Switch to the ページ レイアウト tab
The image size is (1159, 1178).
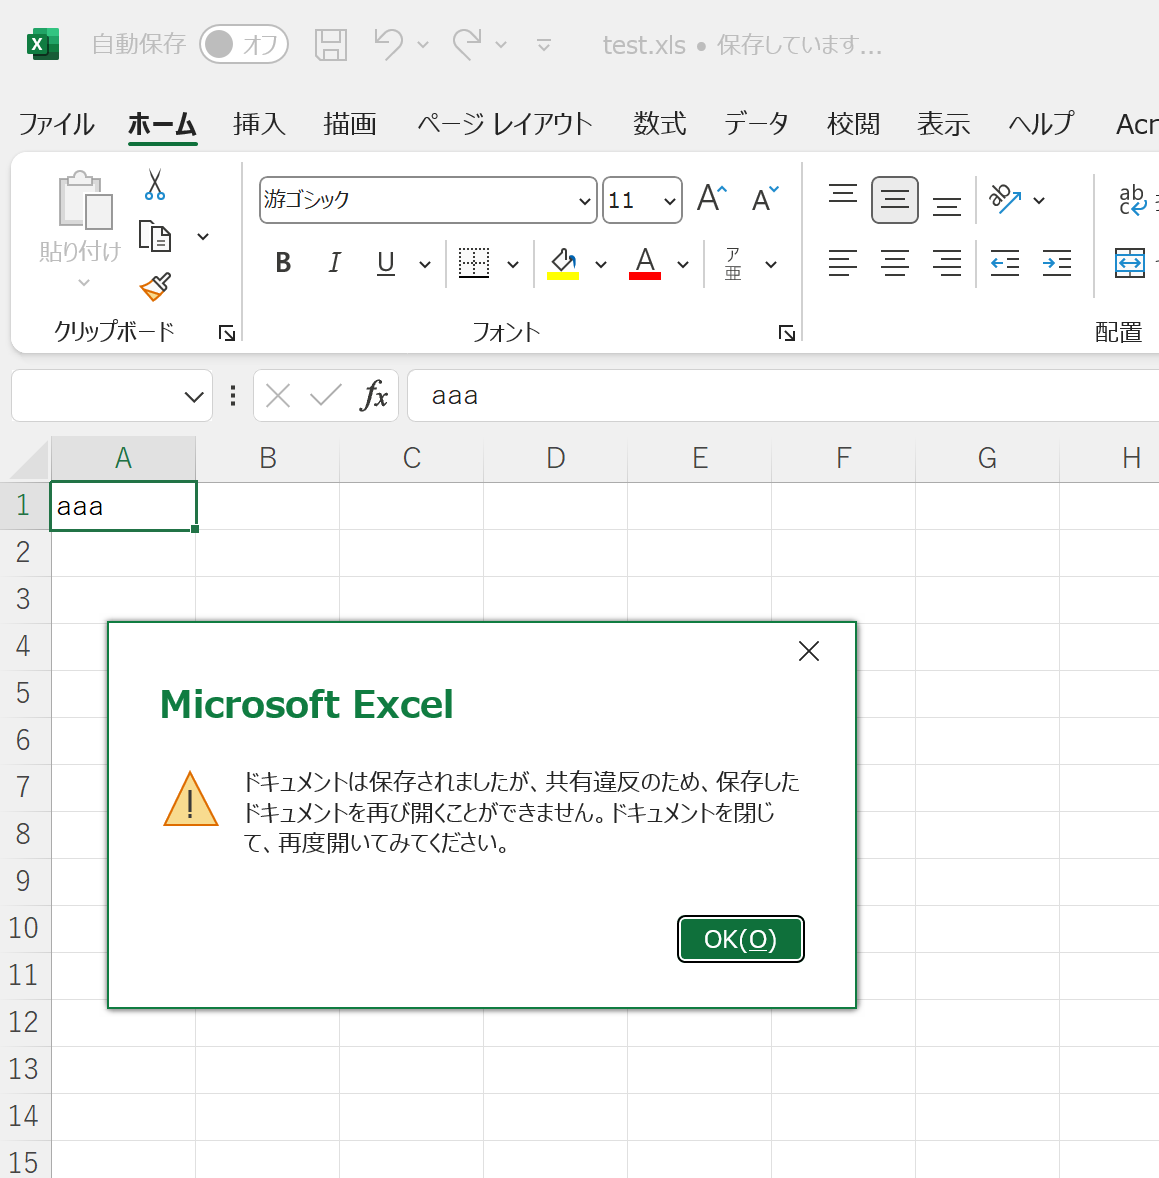click(505, 124)
